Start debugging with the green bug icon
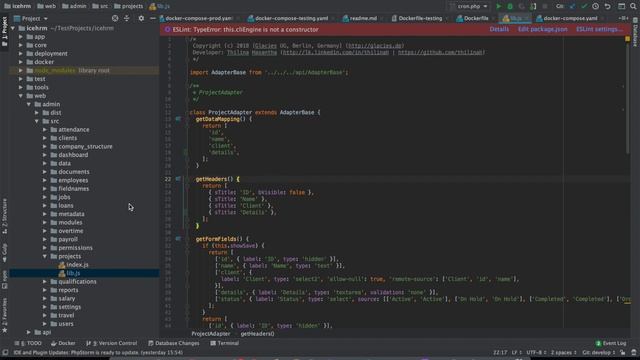 510,6
